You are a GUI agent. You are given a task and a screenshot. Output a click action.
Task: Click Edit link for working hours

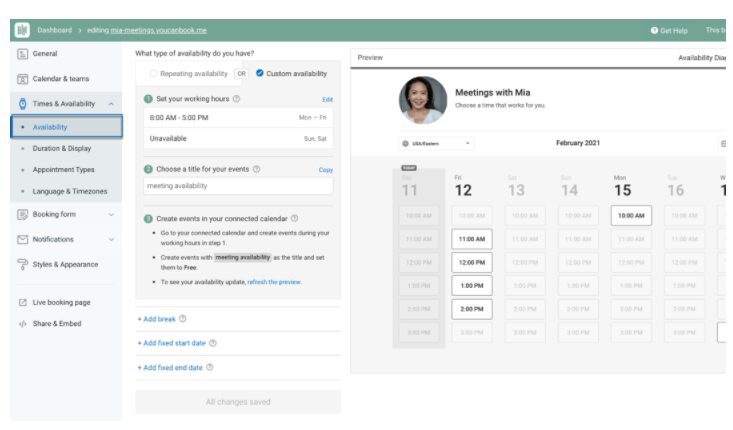(x=327, y=100)
